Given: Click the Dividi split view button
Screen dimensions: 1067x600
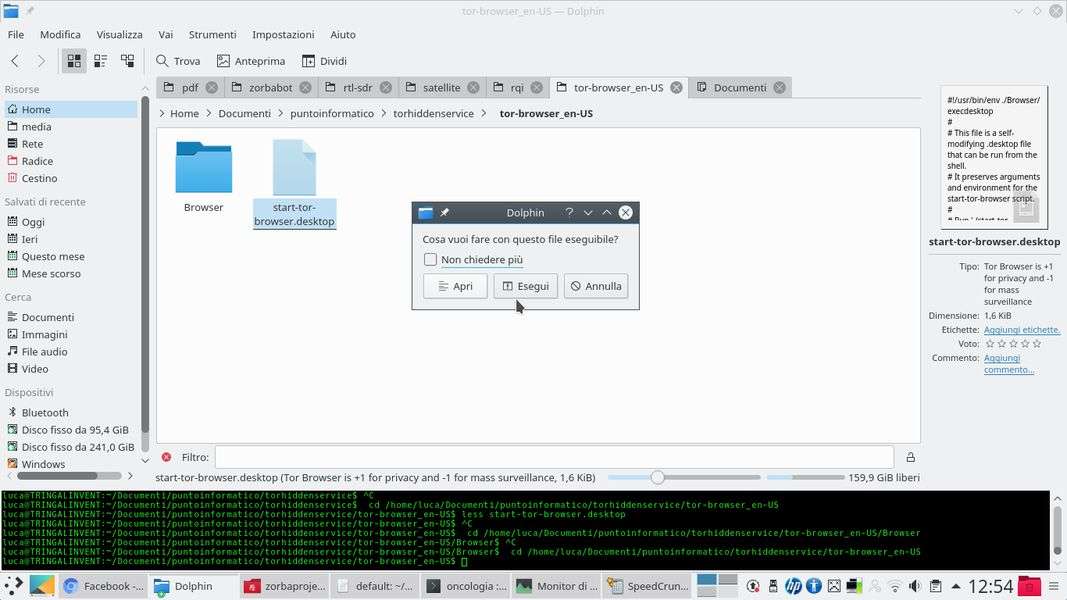Looking at the screenshot, I should point(325,61).
